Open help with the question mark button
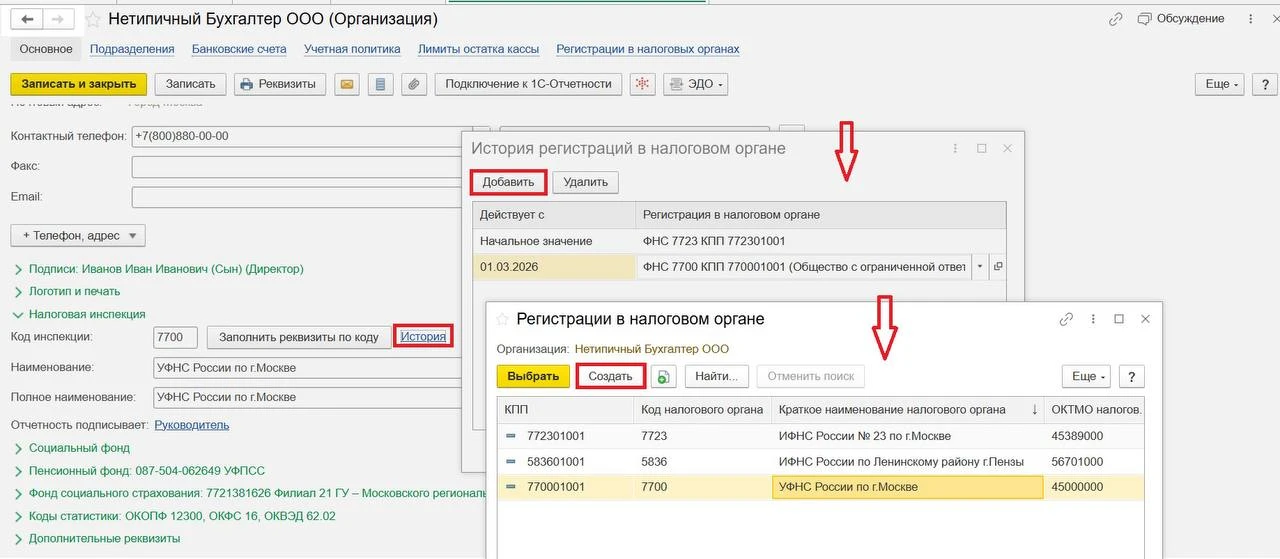The image size is (1280, 559). pyautogui.click(x=1131, y=376)
